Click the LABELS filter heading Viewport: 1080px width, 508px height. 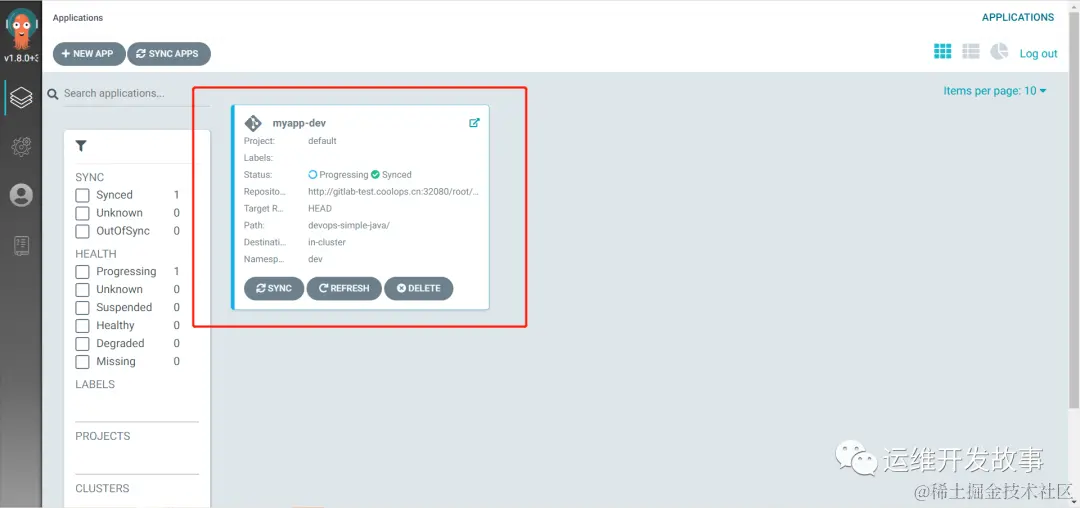[95, 384]
